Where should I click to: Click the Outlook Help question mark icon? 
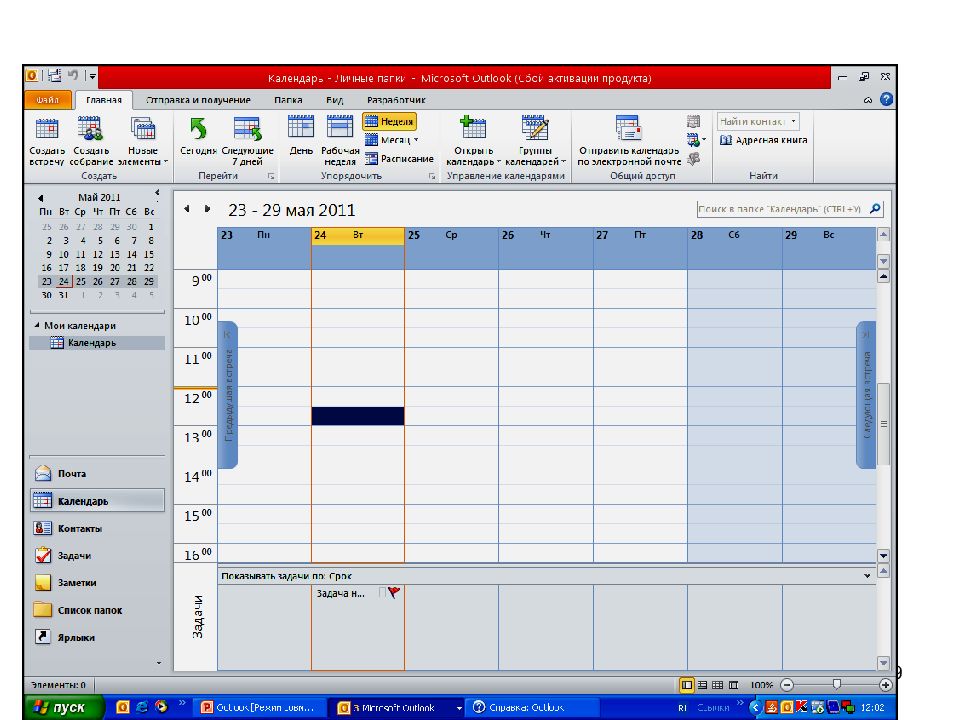coord(886,99)
